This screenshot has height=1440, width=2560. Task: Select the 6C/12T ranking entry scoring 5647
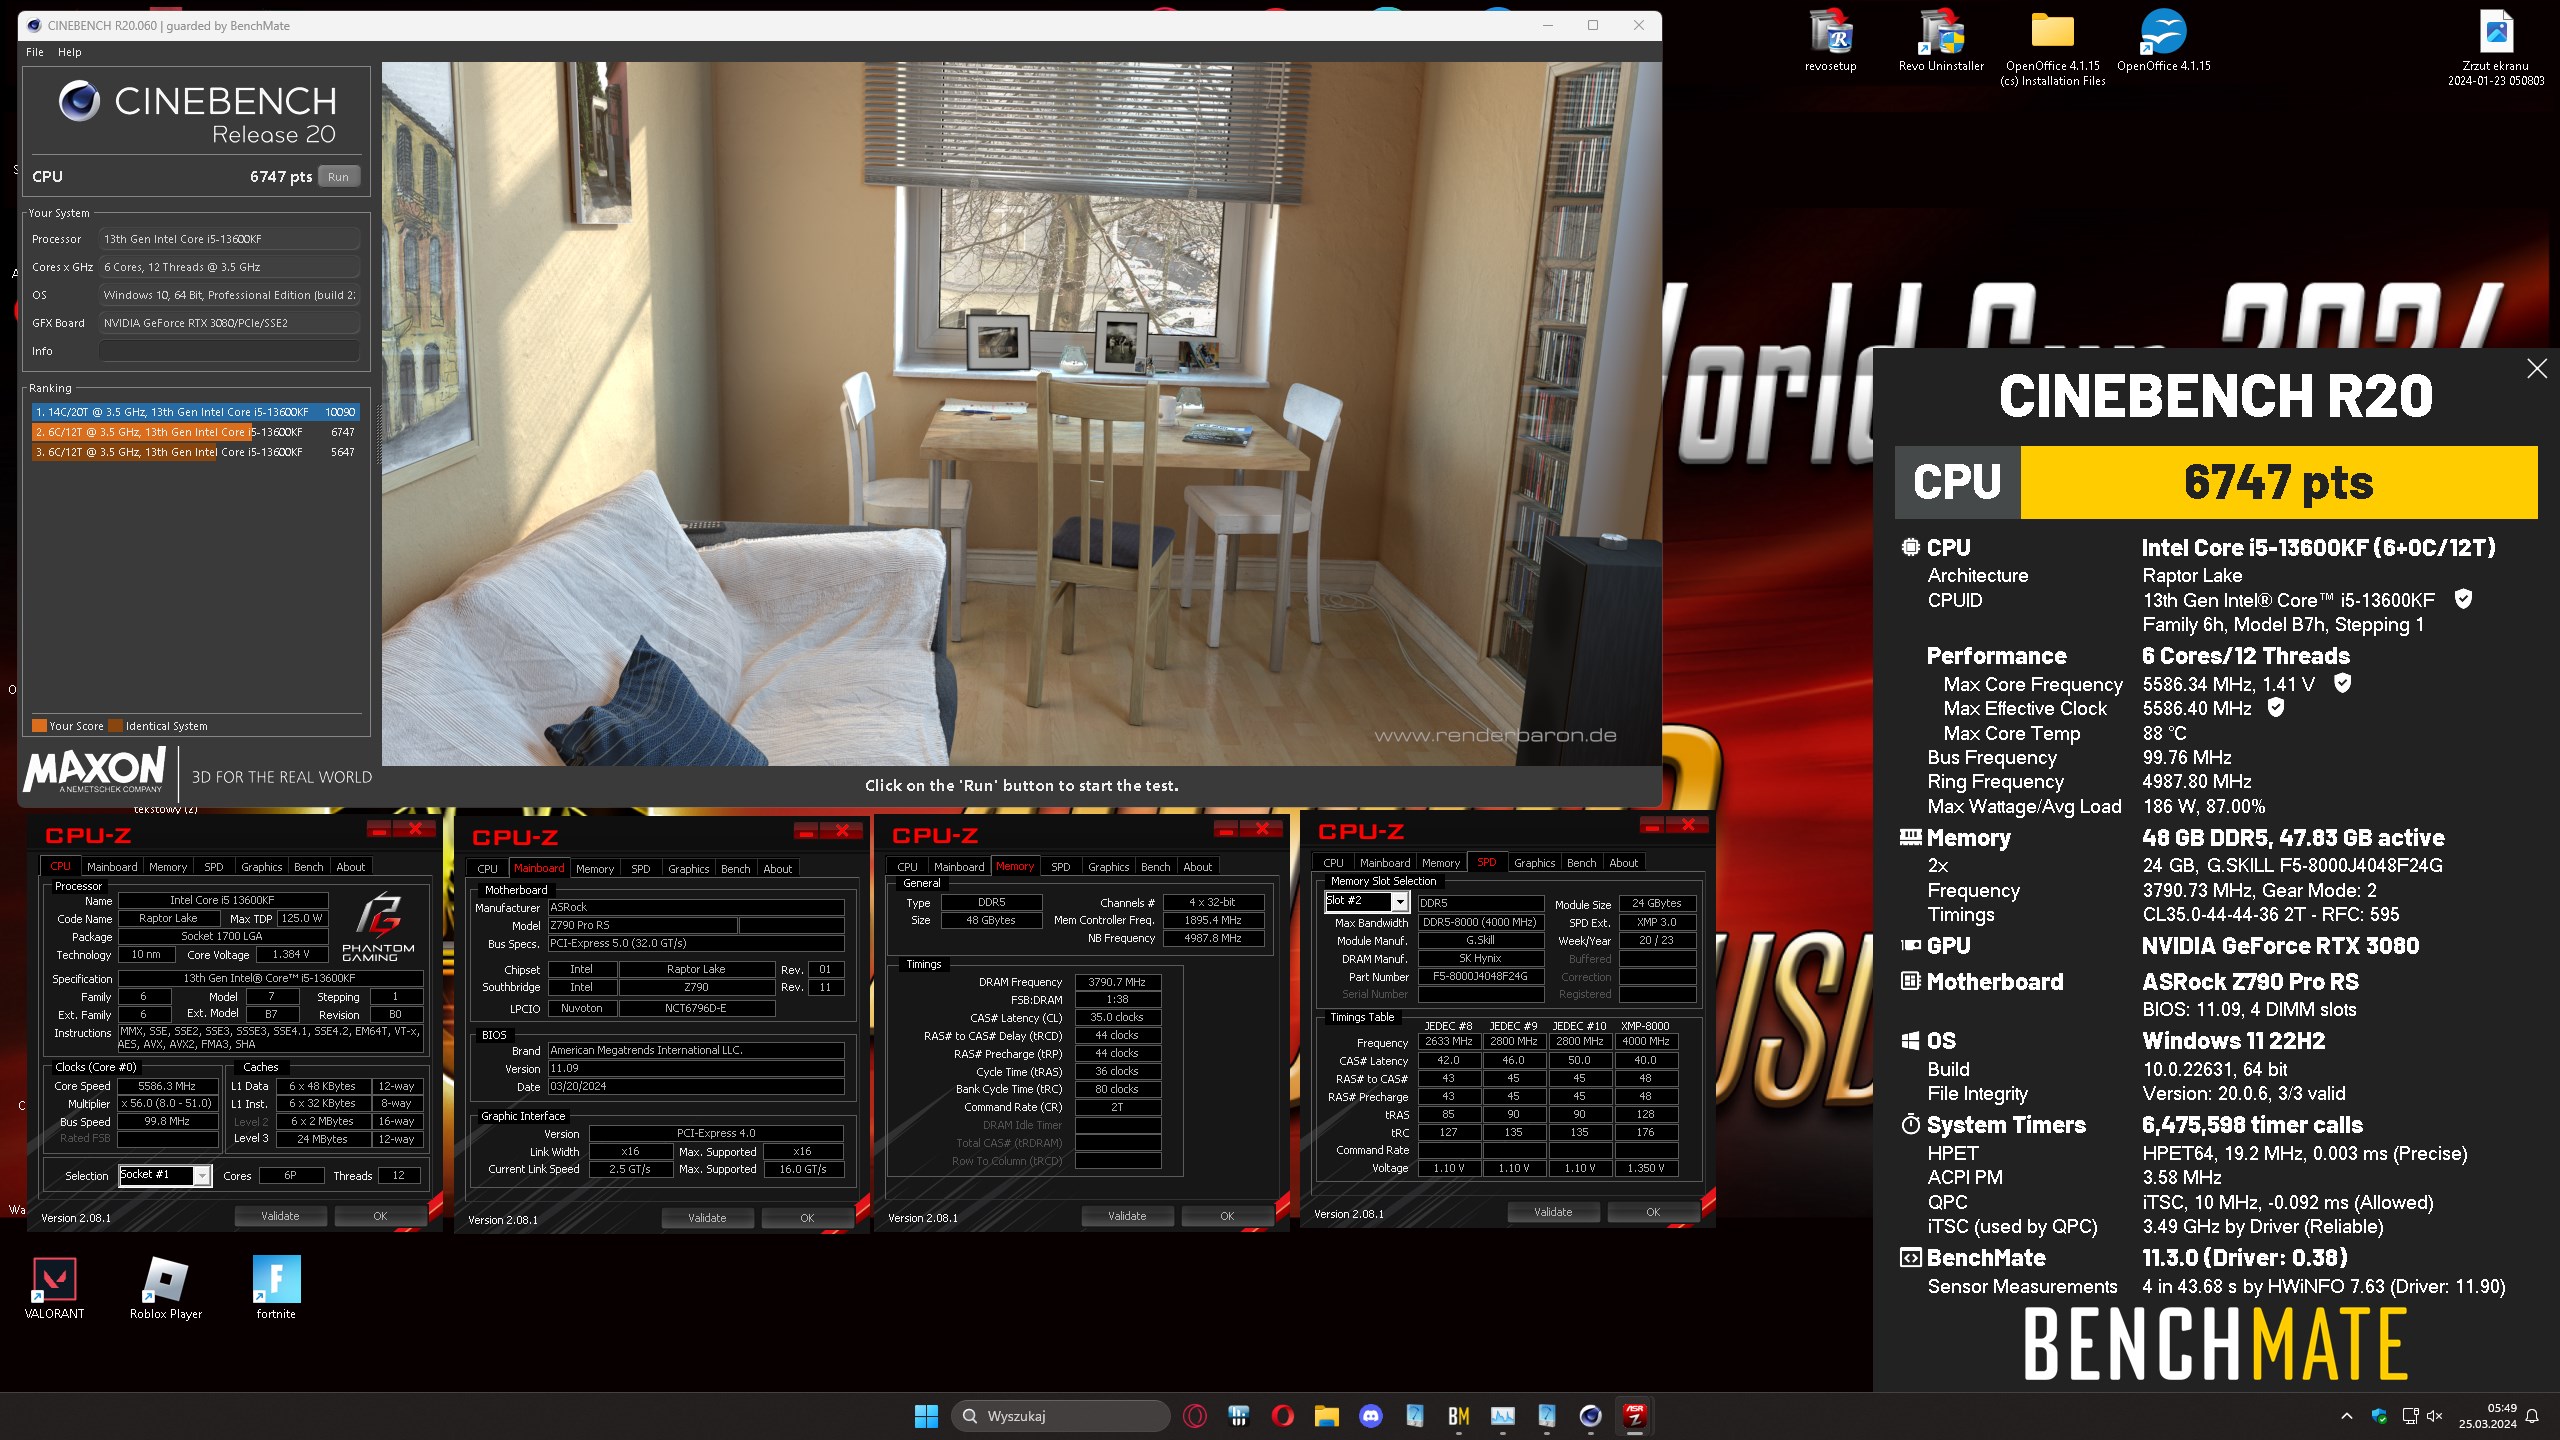(194, 452)
